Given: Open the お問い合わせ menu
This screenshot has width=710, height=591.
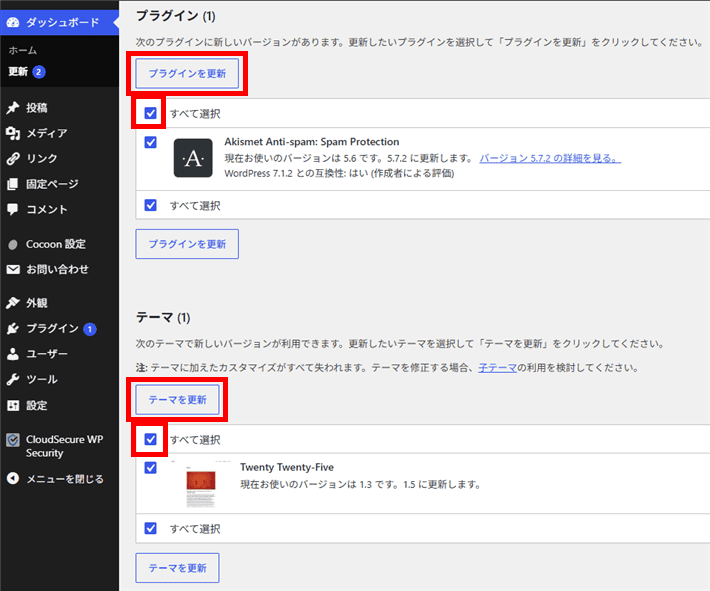Looking at the screenshot, I should tap(59, 269).
